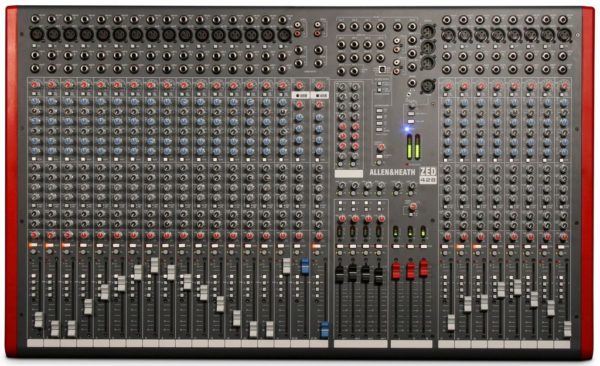
Task: Click the leftmost channel fader on the mixer
Action: [x=39, y=320]
